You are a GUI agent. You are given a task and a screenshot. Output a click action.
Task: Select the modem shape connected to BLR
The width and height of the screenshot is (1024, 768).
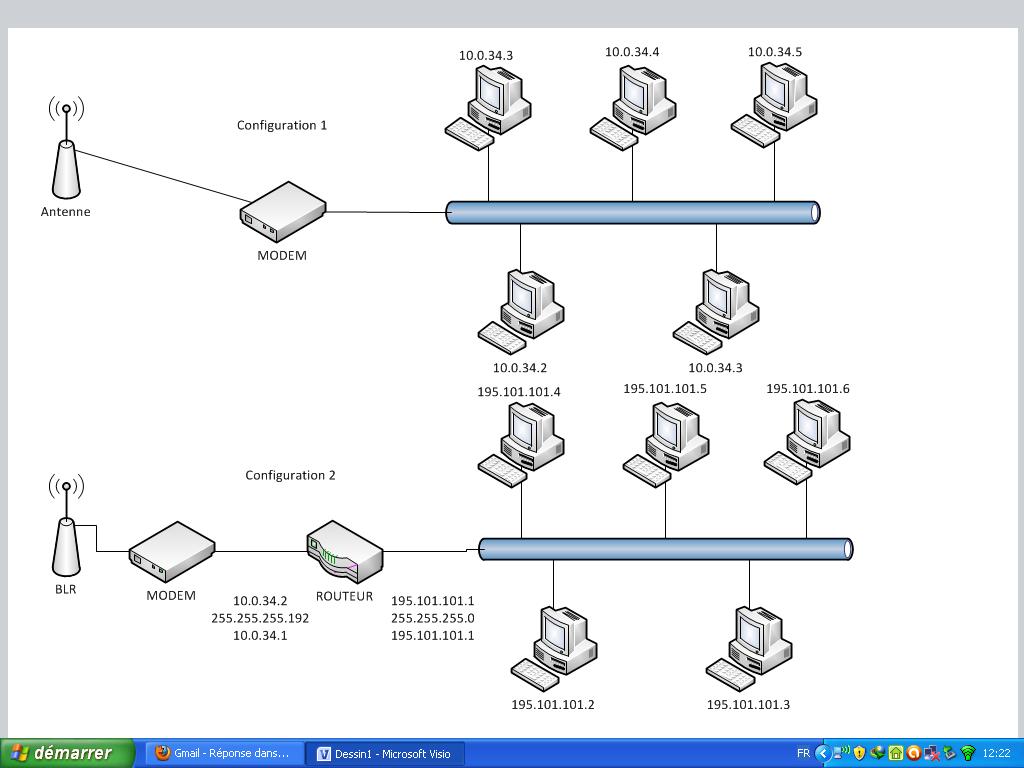[172, 551]
